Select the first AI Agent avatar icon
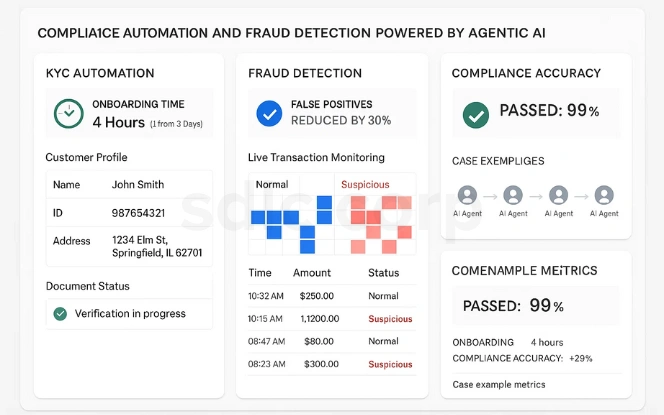 (x=467, y=195)
